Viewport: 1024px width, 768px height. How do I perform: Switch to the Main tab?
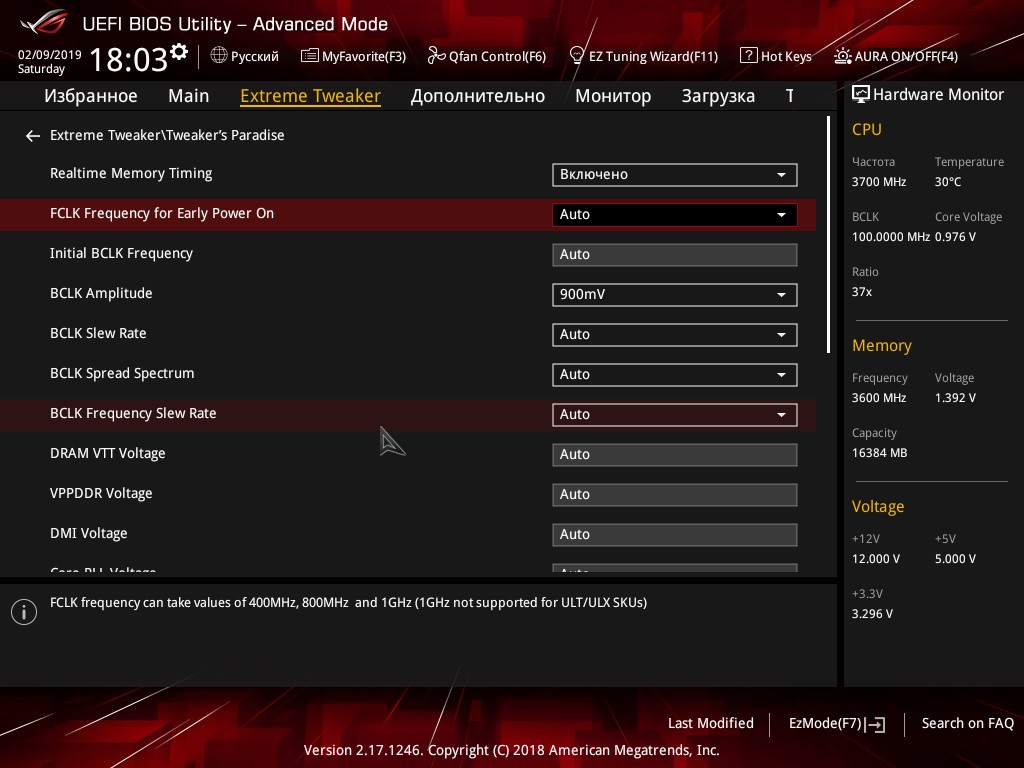[189, 96]
